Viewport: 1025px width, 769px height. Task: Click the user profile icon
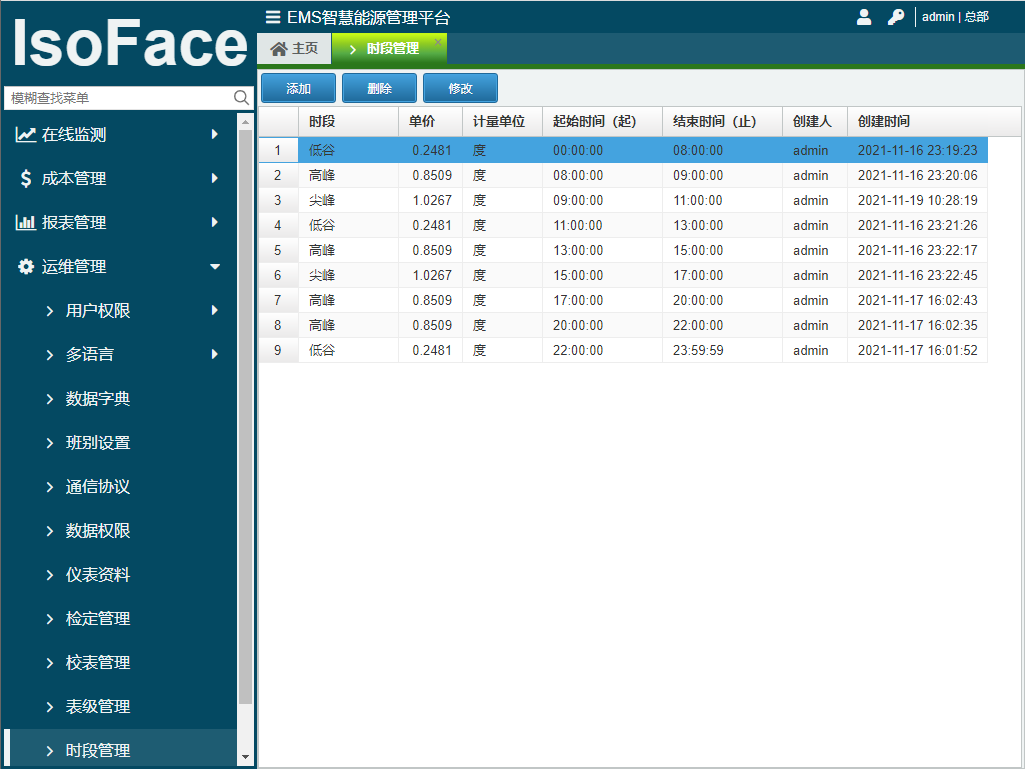click(x=864, y=17)
